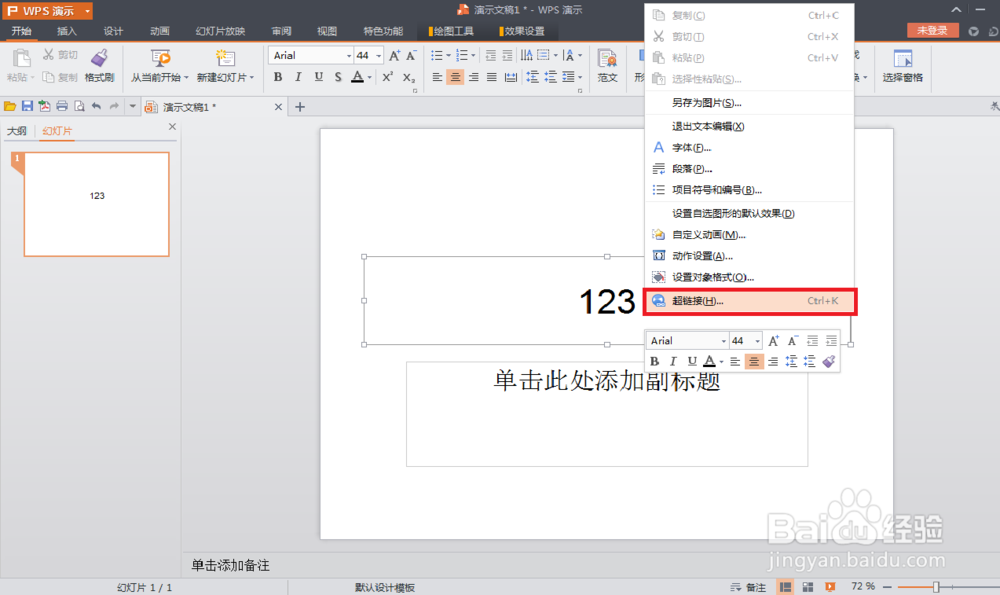Viewport: 1000px width, 595px height.
Task: Switch to slide sorter view icon
Action: (807, 587)
